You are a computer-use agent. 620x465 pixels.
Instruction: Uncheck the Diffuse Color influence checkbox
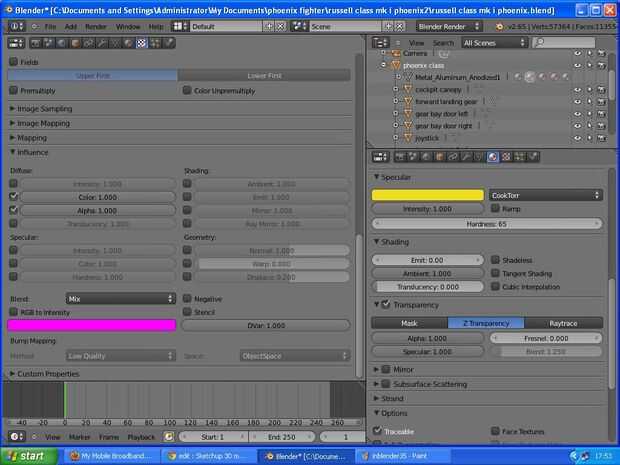[13, 197]
